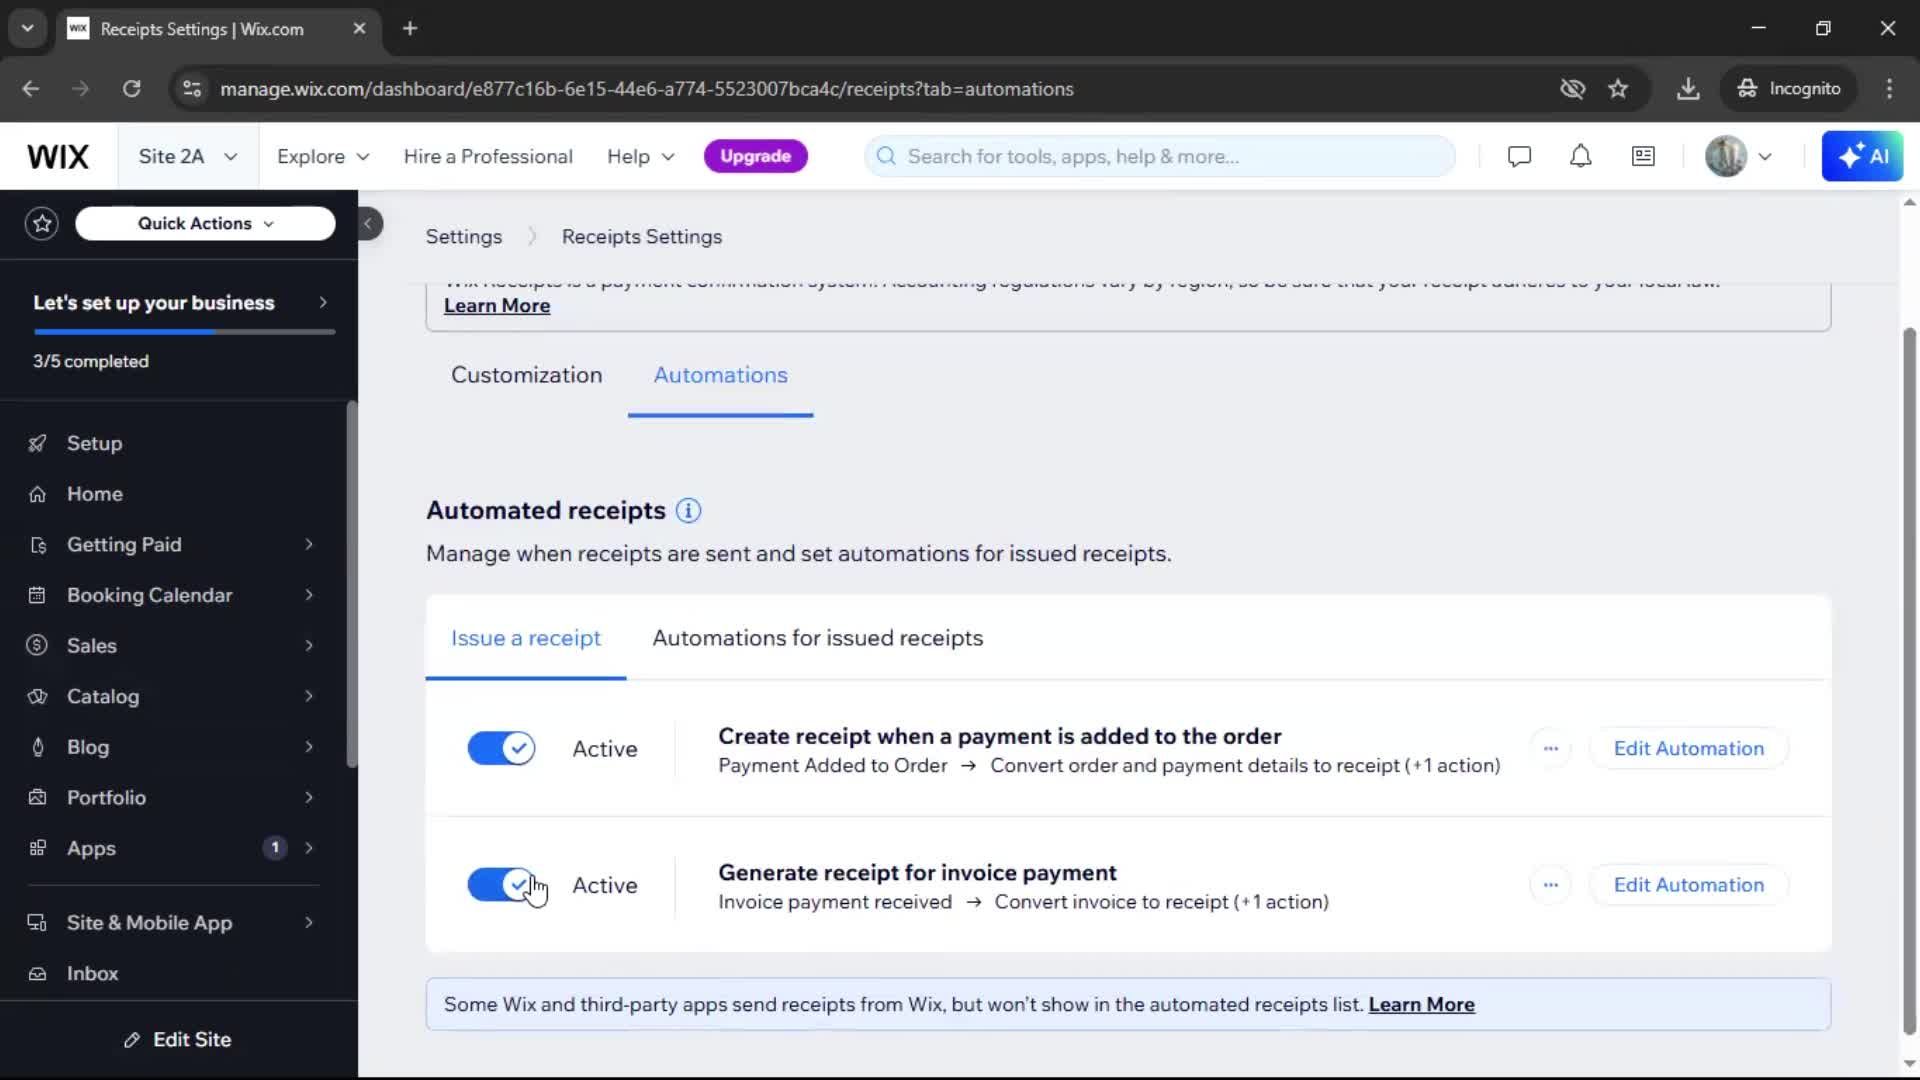Reload the page

(131, 89)
